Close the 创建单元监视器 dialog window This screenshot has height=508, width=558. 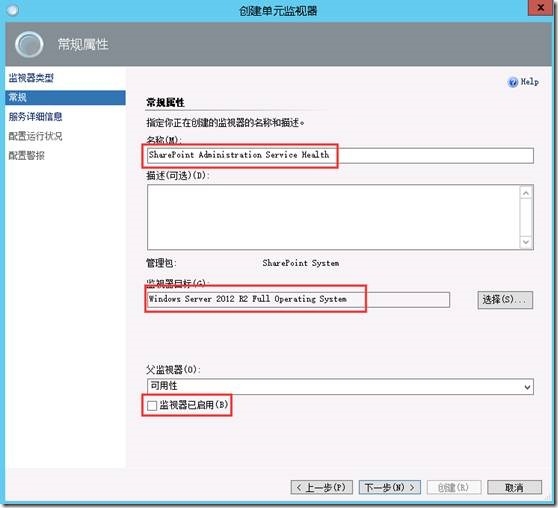point(540,7)
